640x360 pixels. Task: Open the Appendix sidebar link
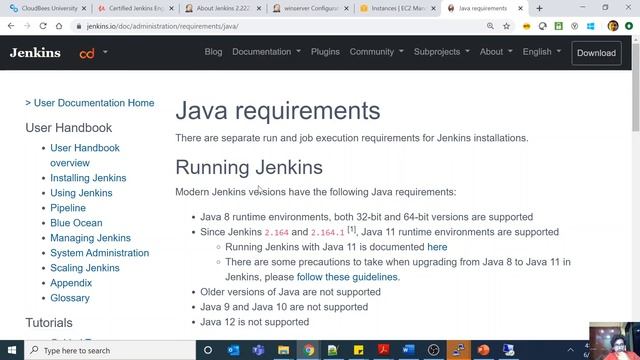pyautogui.click(x=71, y=283)
